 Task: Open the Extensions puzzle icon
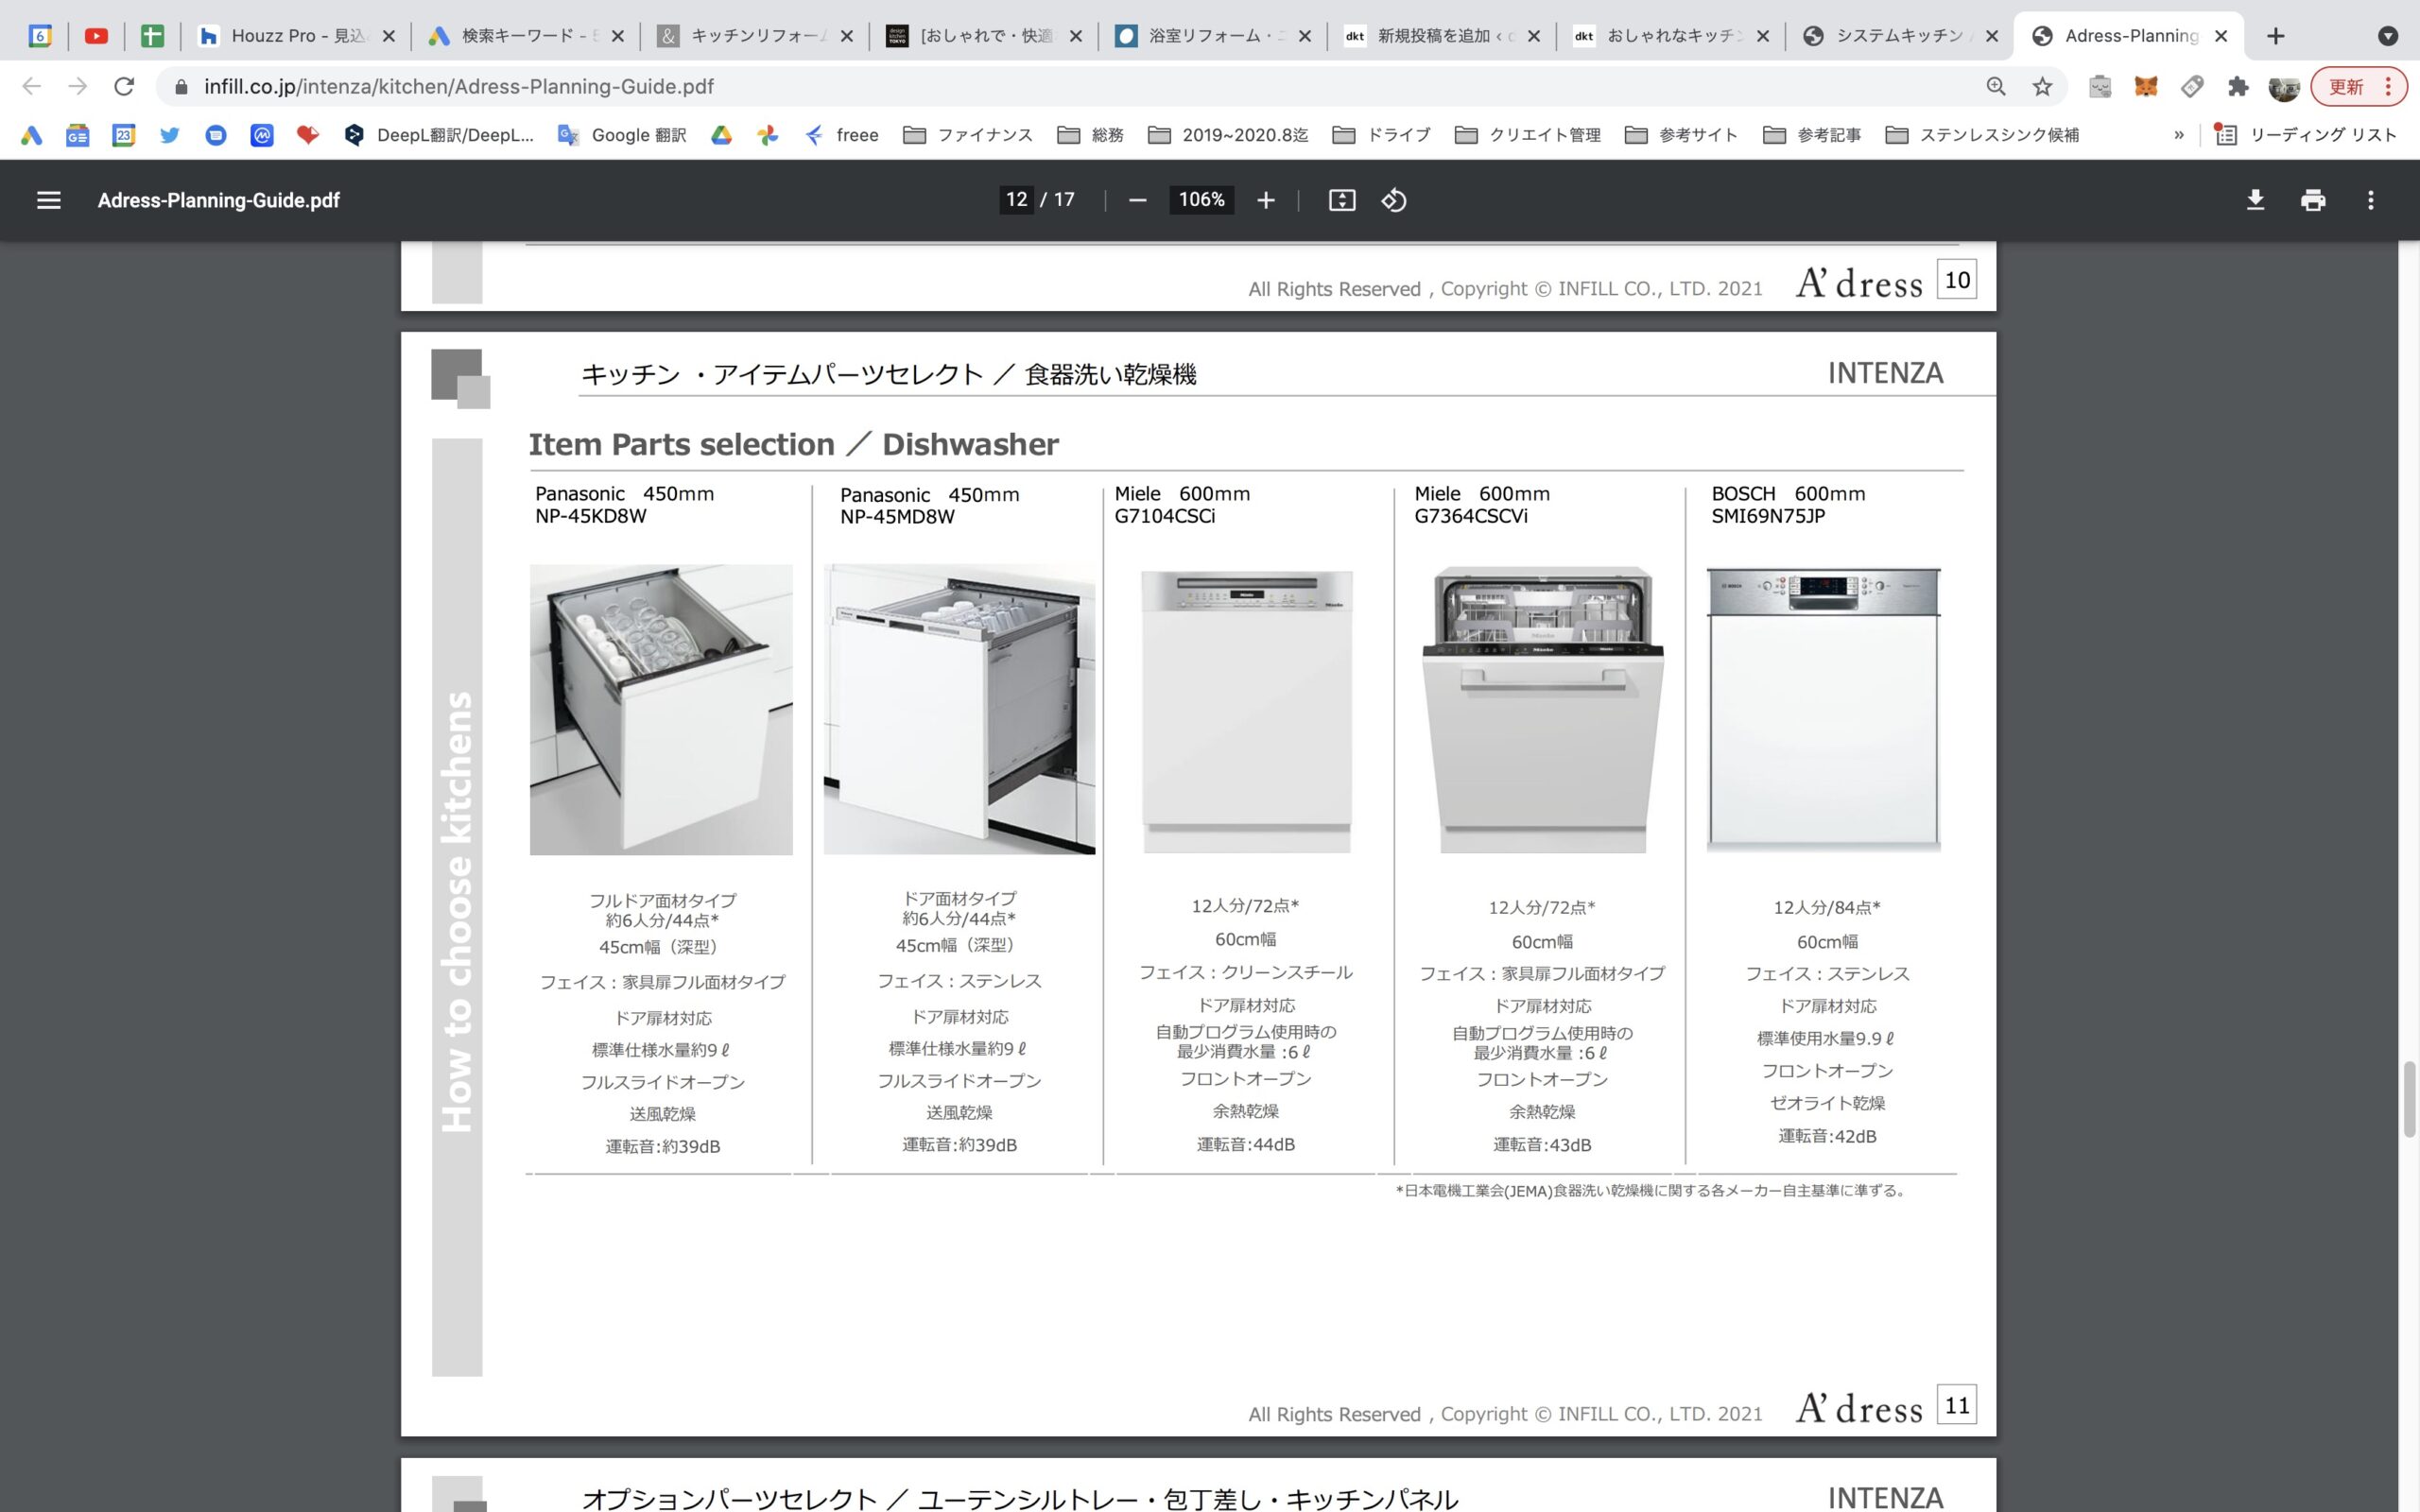pyautogui.click(x=2238, y=87)
